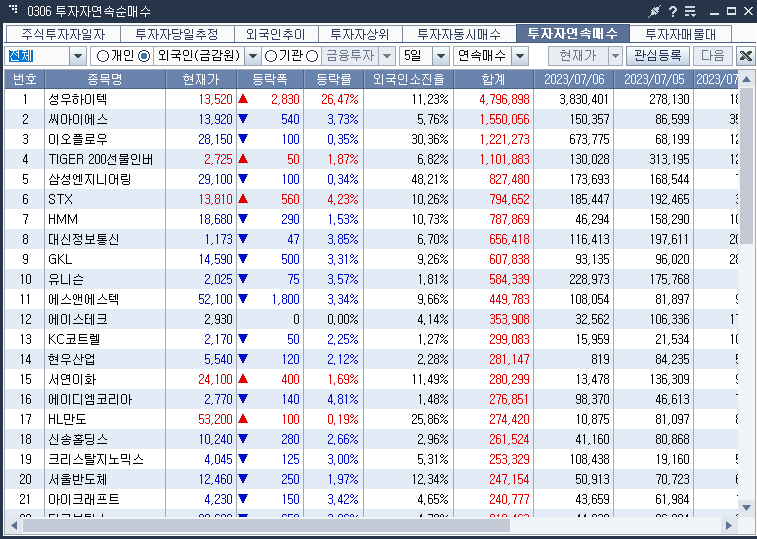Sort by 등락률 column header
The image size is (757, 539).
click(x=334, y=79)
